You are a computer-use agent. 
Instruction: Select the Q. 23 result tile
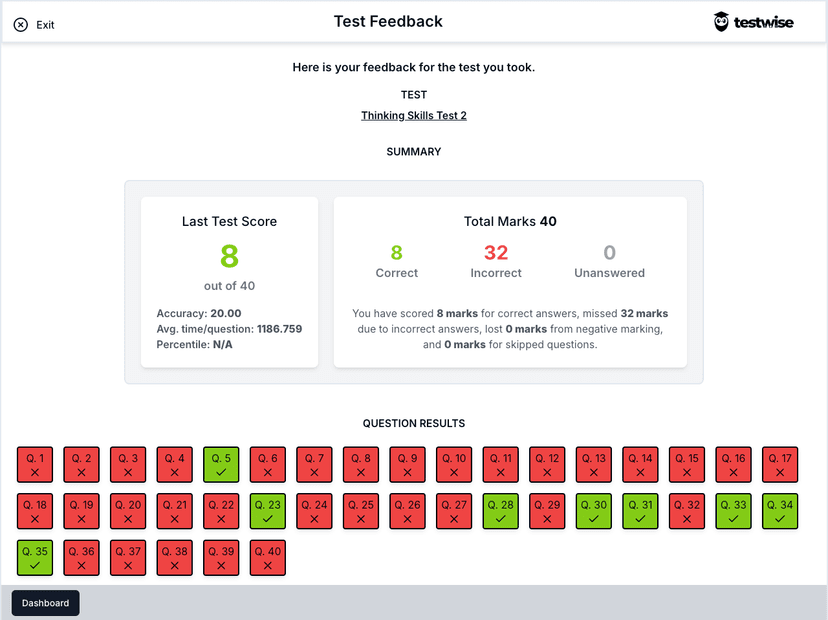coord(267,511)
